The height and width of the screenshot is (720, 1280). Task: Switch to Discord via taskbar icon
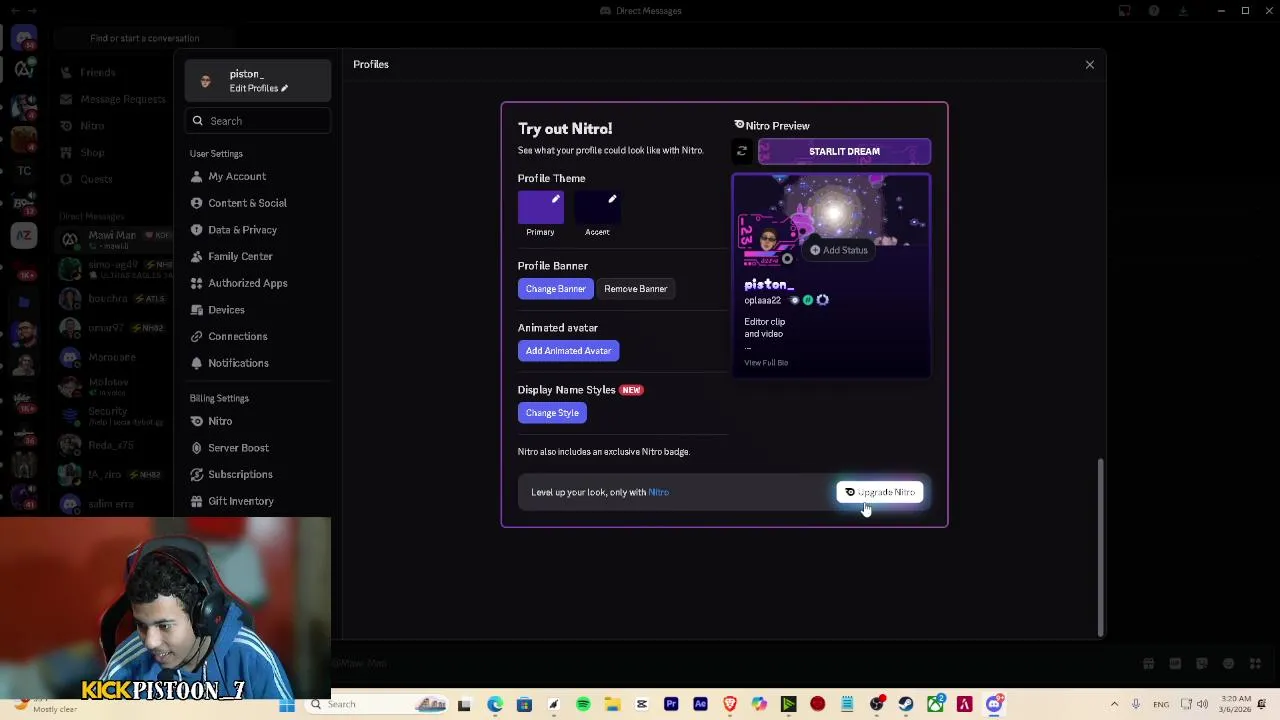994,704
